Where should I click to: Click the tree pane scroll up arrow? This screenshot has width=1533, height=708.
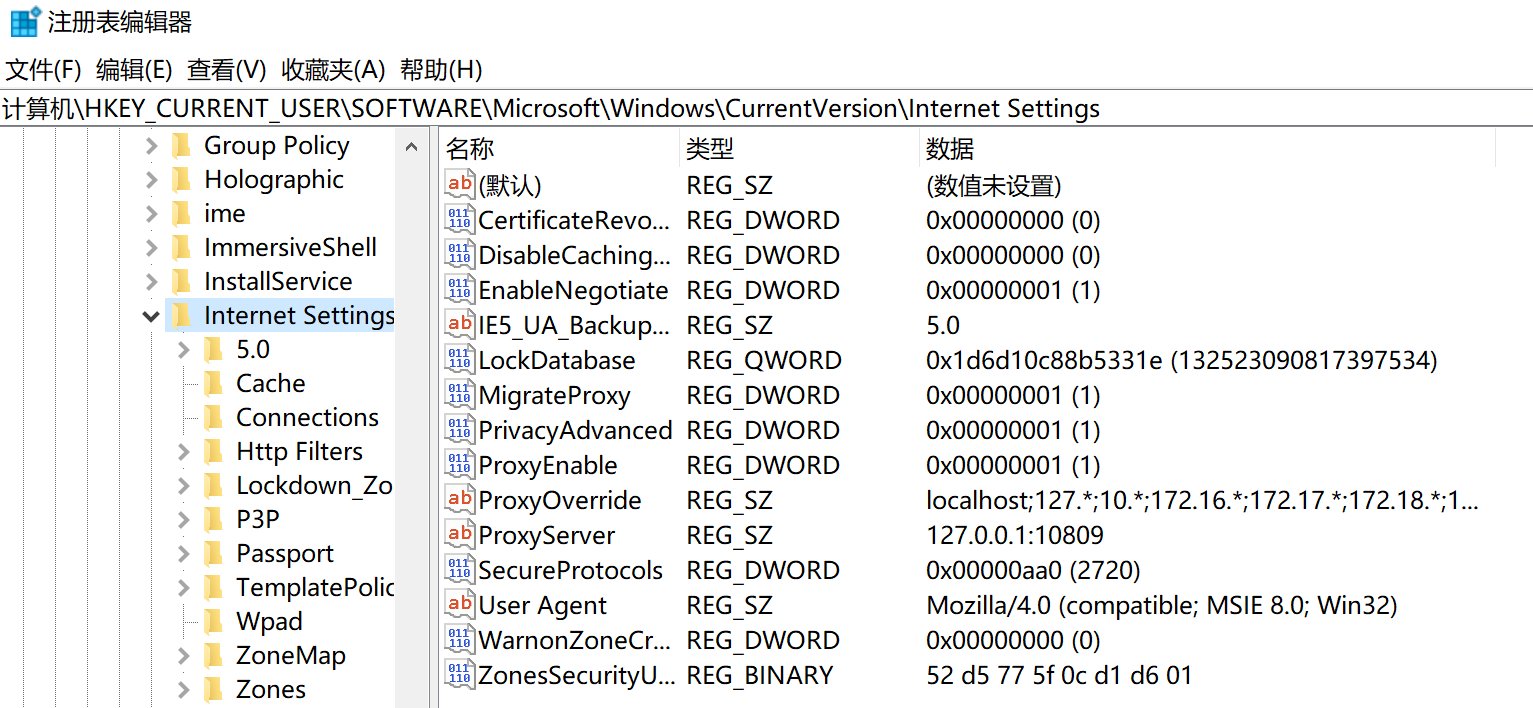pos(411,147)
